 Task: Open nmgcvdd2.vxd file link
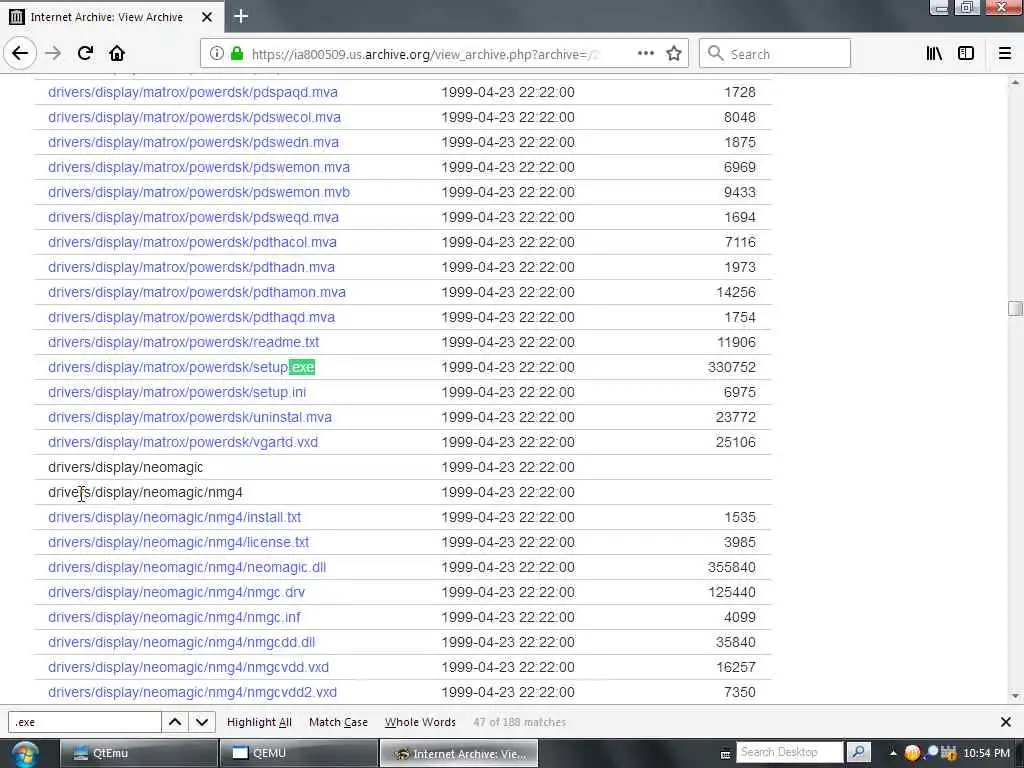click(193, 692)
